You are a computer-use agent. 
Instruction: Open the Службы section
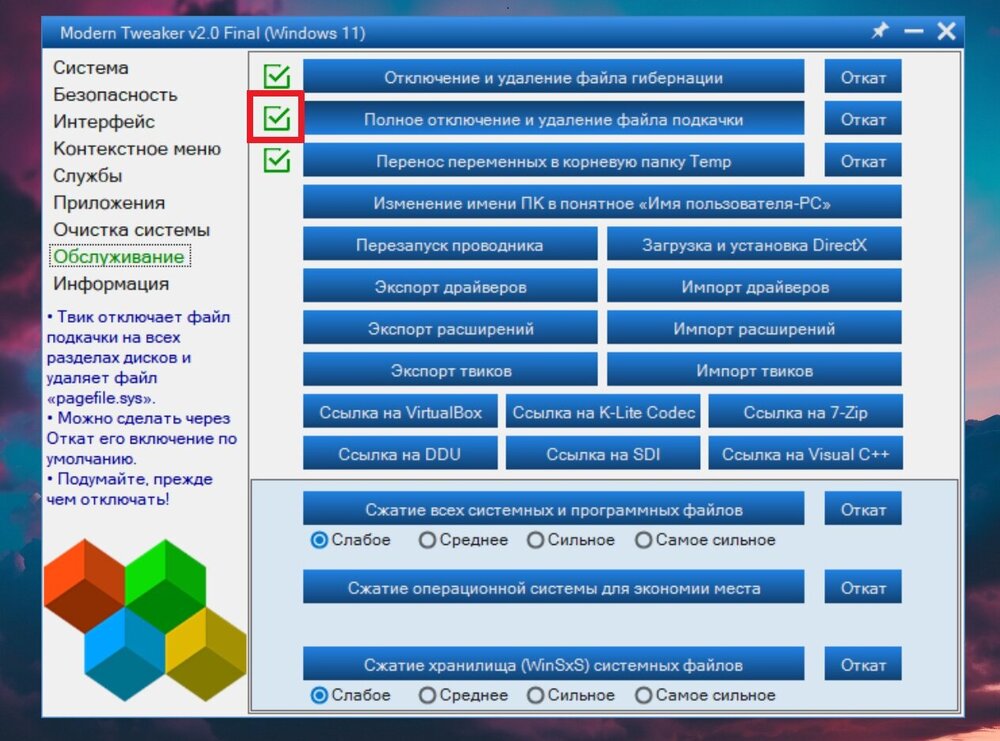pyautogui.click(x=87, y=175)
